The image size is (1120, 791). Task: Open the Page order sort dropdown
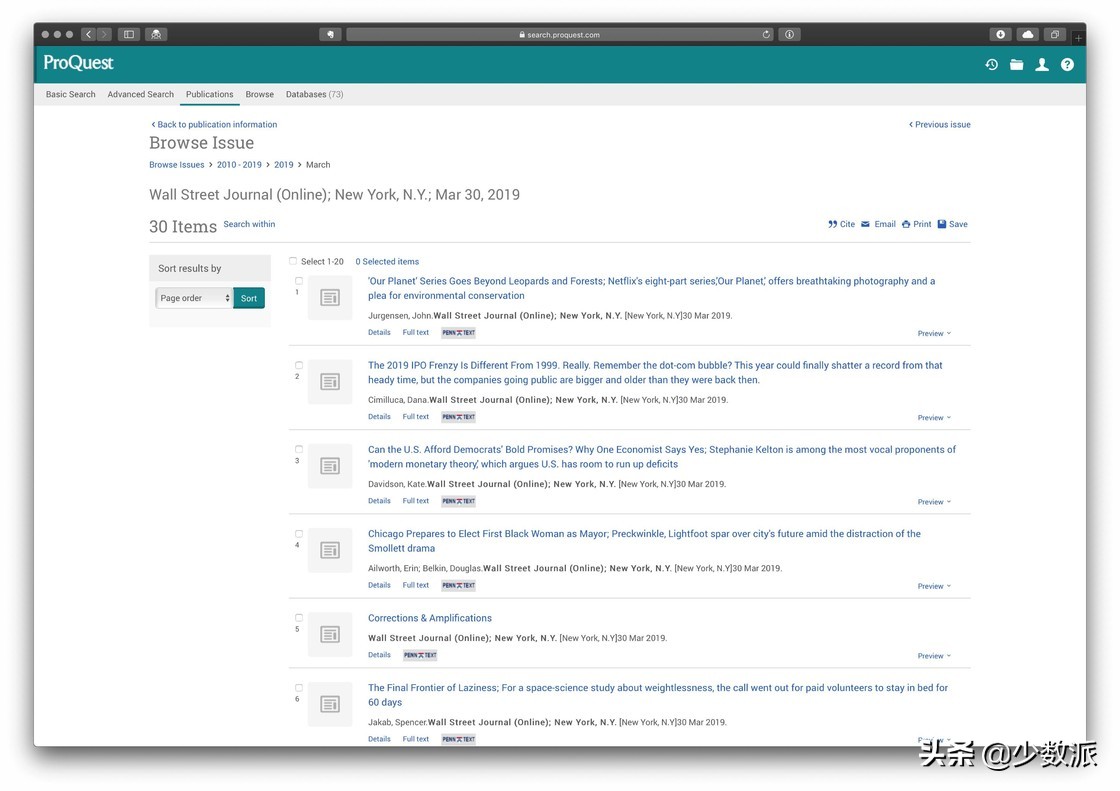pyautogui.click(x=194, y=298)
